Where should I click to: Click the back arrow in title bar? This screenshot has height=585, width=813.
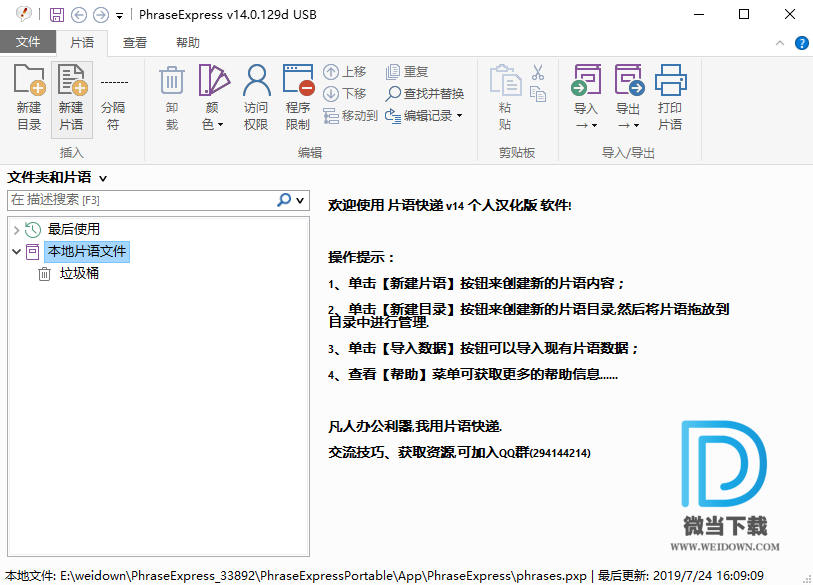coord(79,15)
